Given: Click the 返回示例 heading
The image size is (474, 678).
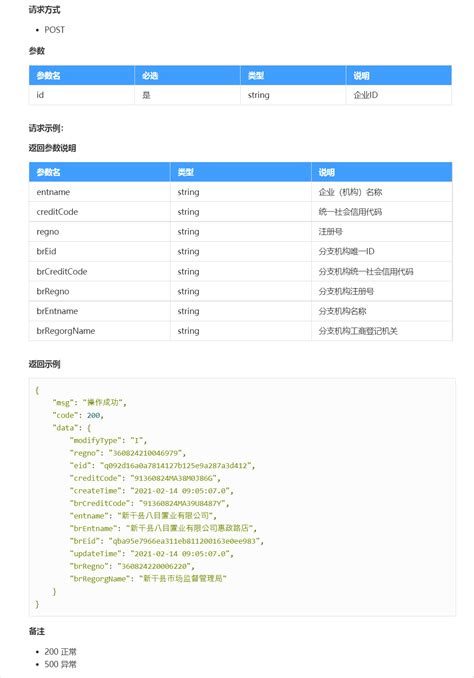Looking at the screenshot, I should [x=45, y=364].
